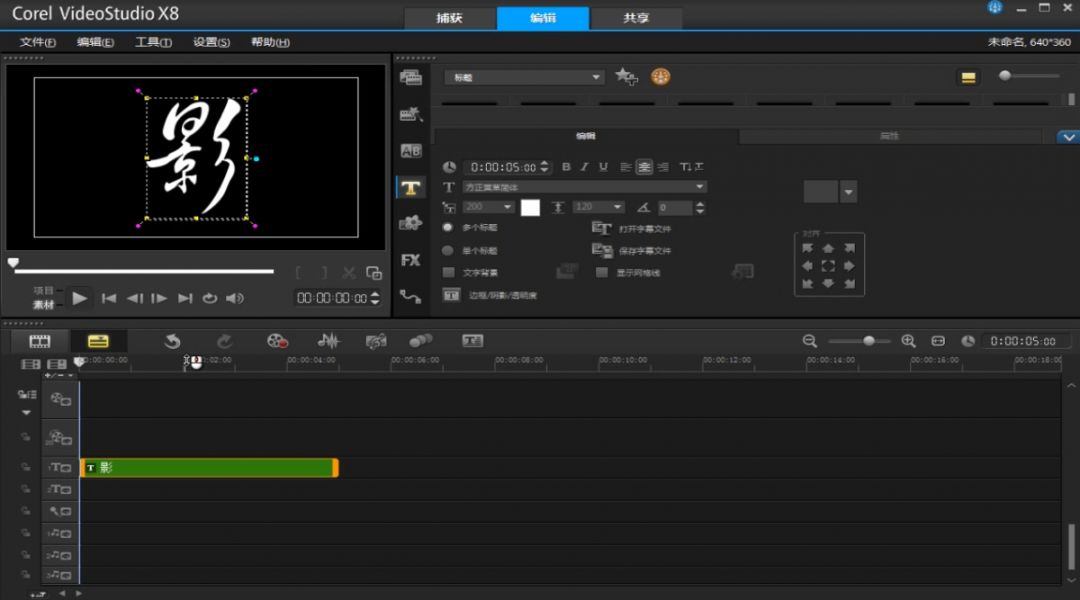Fit project in timeline window icon

point(938,341)
